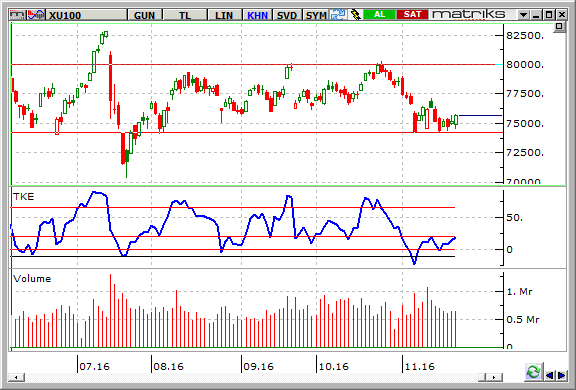Image resolution: width=576 pixels, height=390 pixels.
Task: Click the 80000. price axis label
Action: point(525,65)
